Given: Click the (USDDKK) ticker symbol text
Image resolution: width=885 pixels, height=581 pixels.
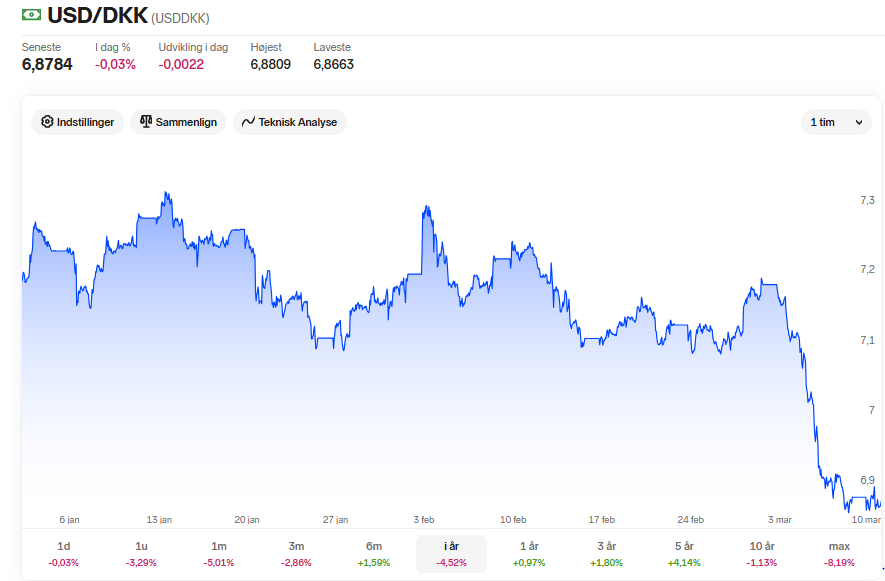Looking at the screenshot, I should click(x=180, y=18).
